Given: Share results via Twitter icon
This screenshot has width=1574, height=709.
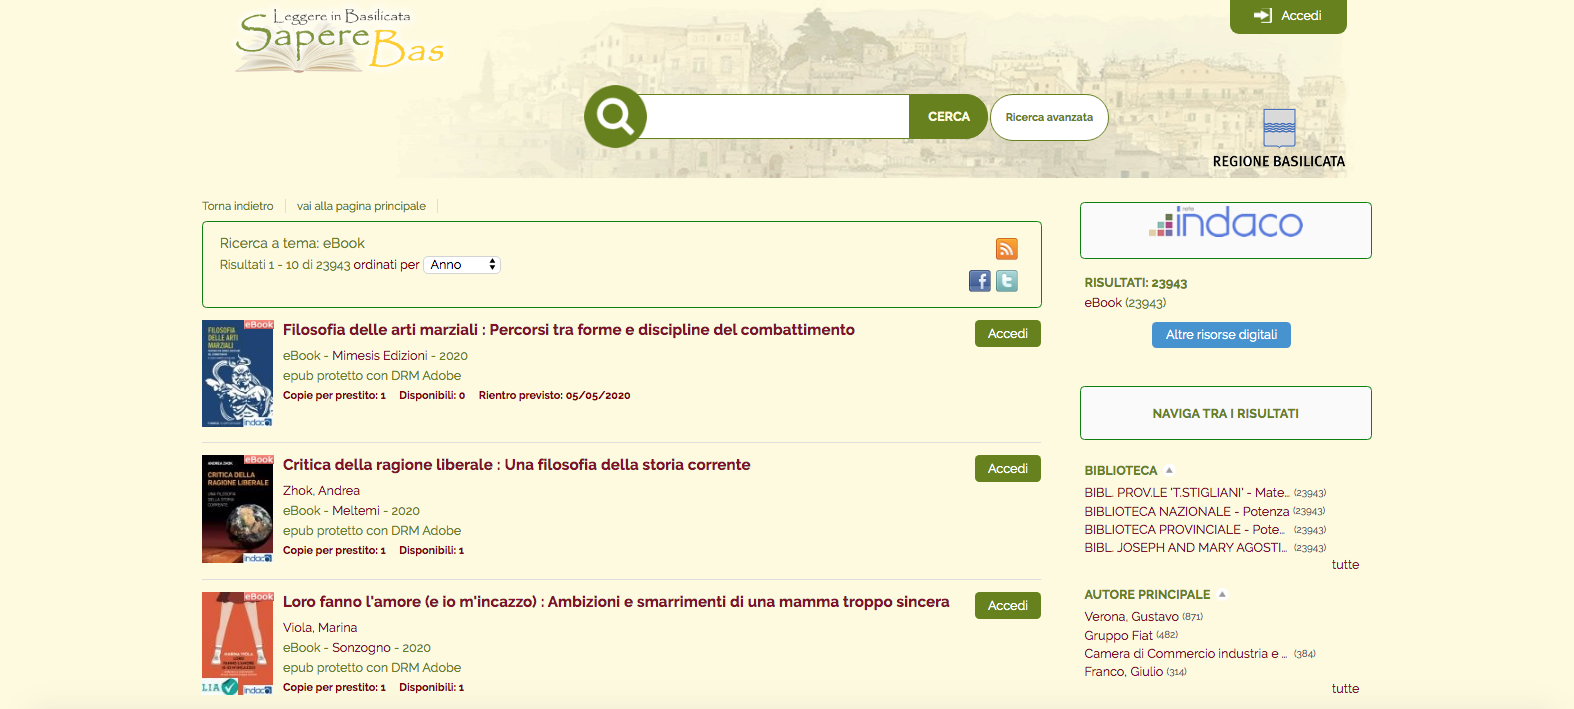Looking at the screenshot, I should (x=1007, y=281).
